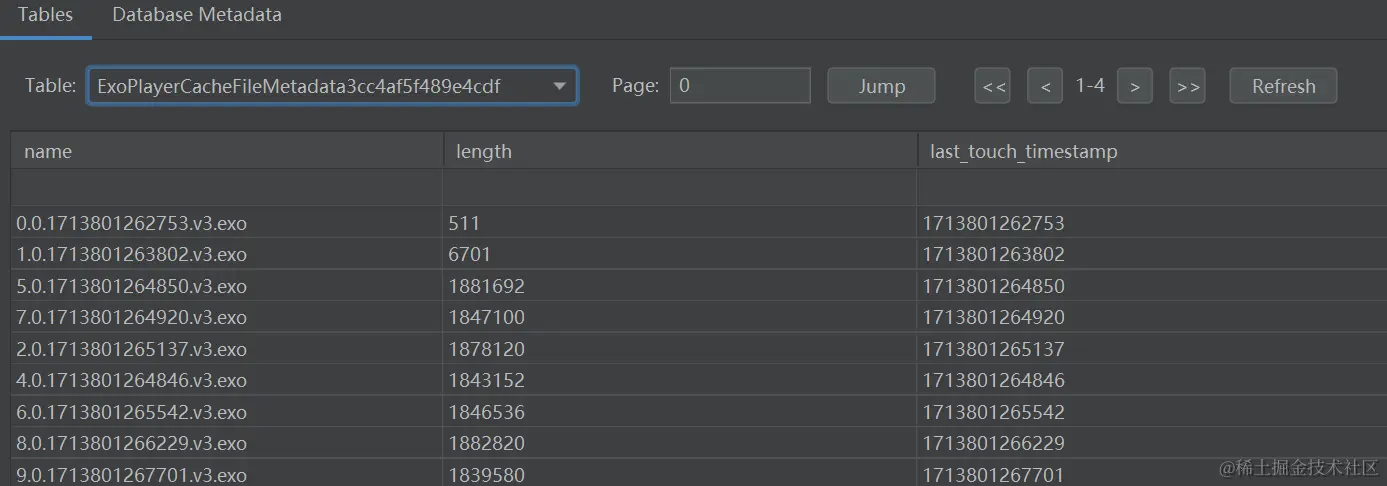
Task: Select cell 9.0.1713801267701.v3.exo
Action: (x=227, y=474)
